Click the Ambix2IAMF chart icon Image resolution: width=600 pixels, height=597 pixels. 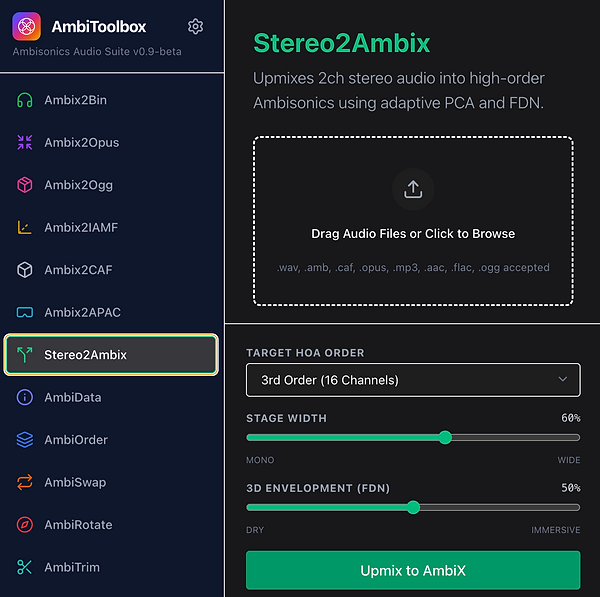25,228
